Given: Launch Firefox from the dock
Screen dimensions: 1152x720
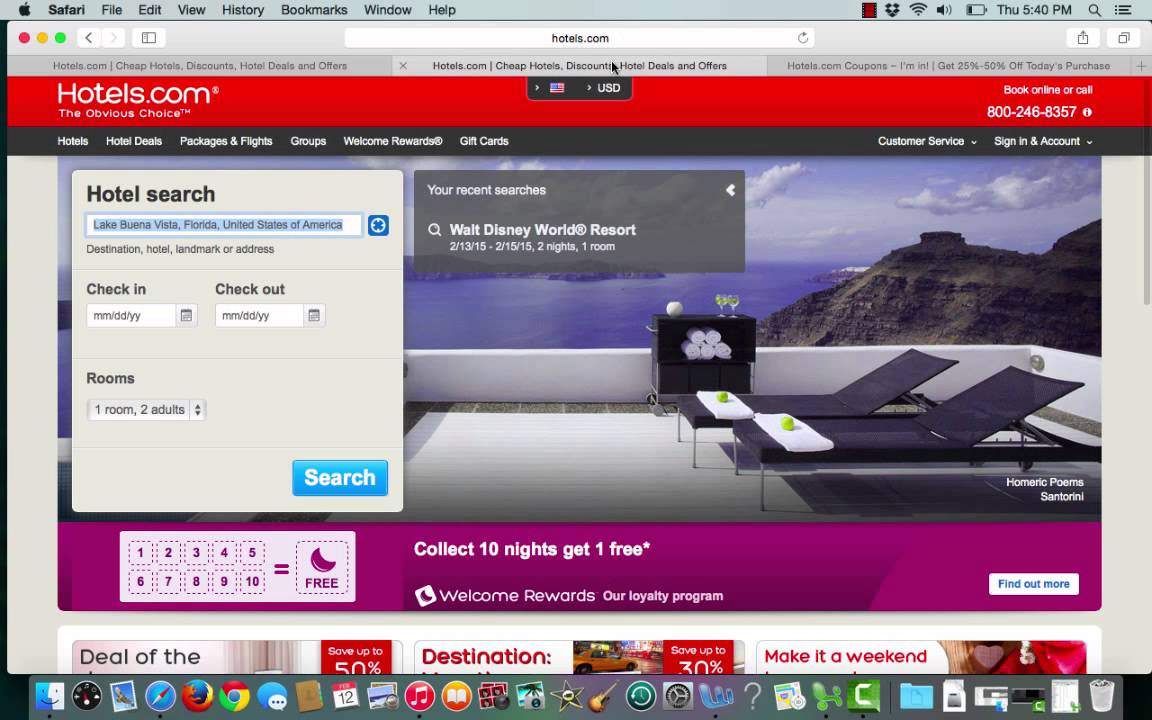Looking at the screenshot, I should point(197,696).
